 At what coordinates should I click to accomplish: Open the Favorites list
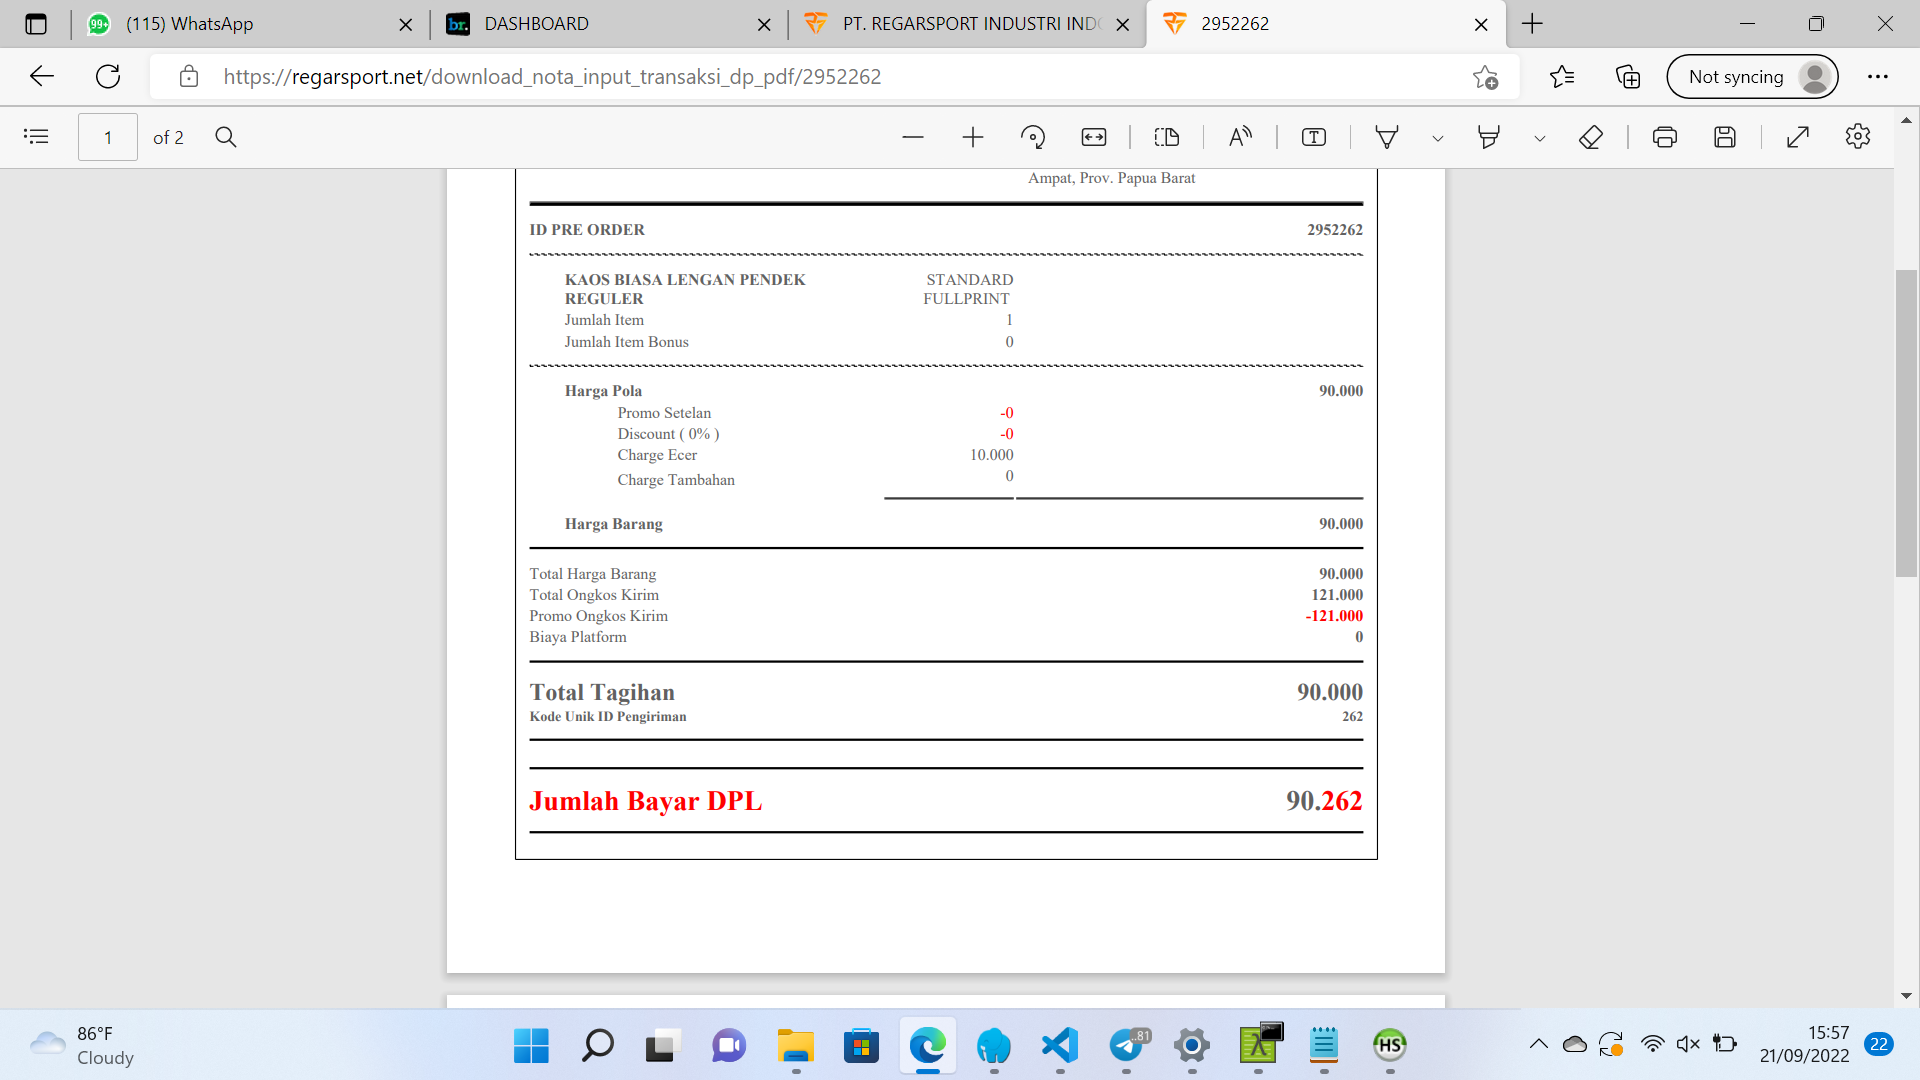1562,77
